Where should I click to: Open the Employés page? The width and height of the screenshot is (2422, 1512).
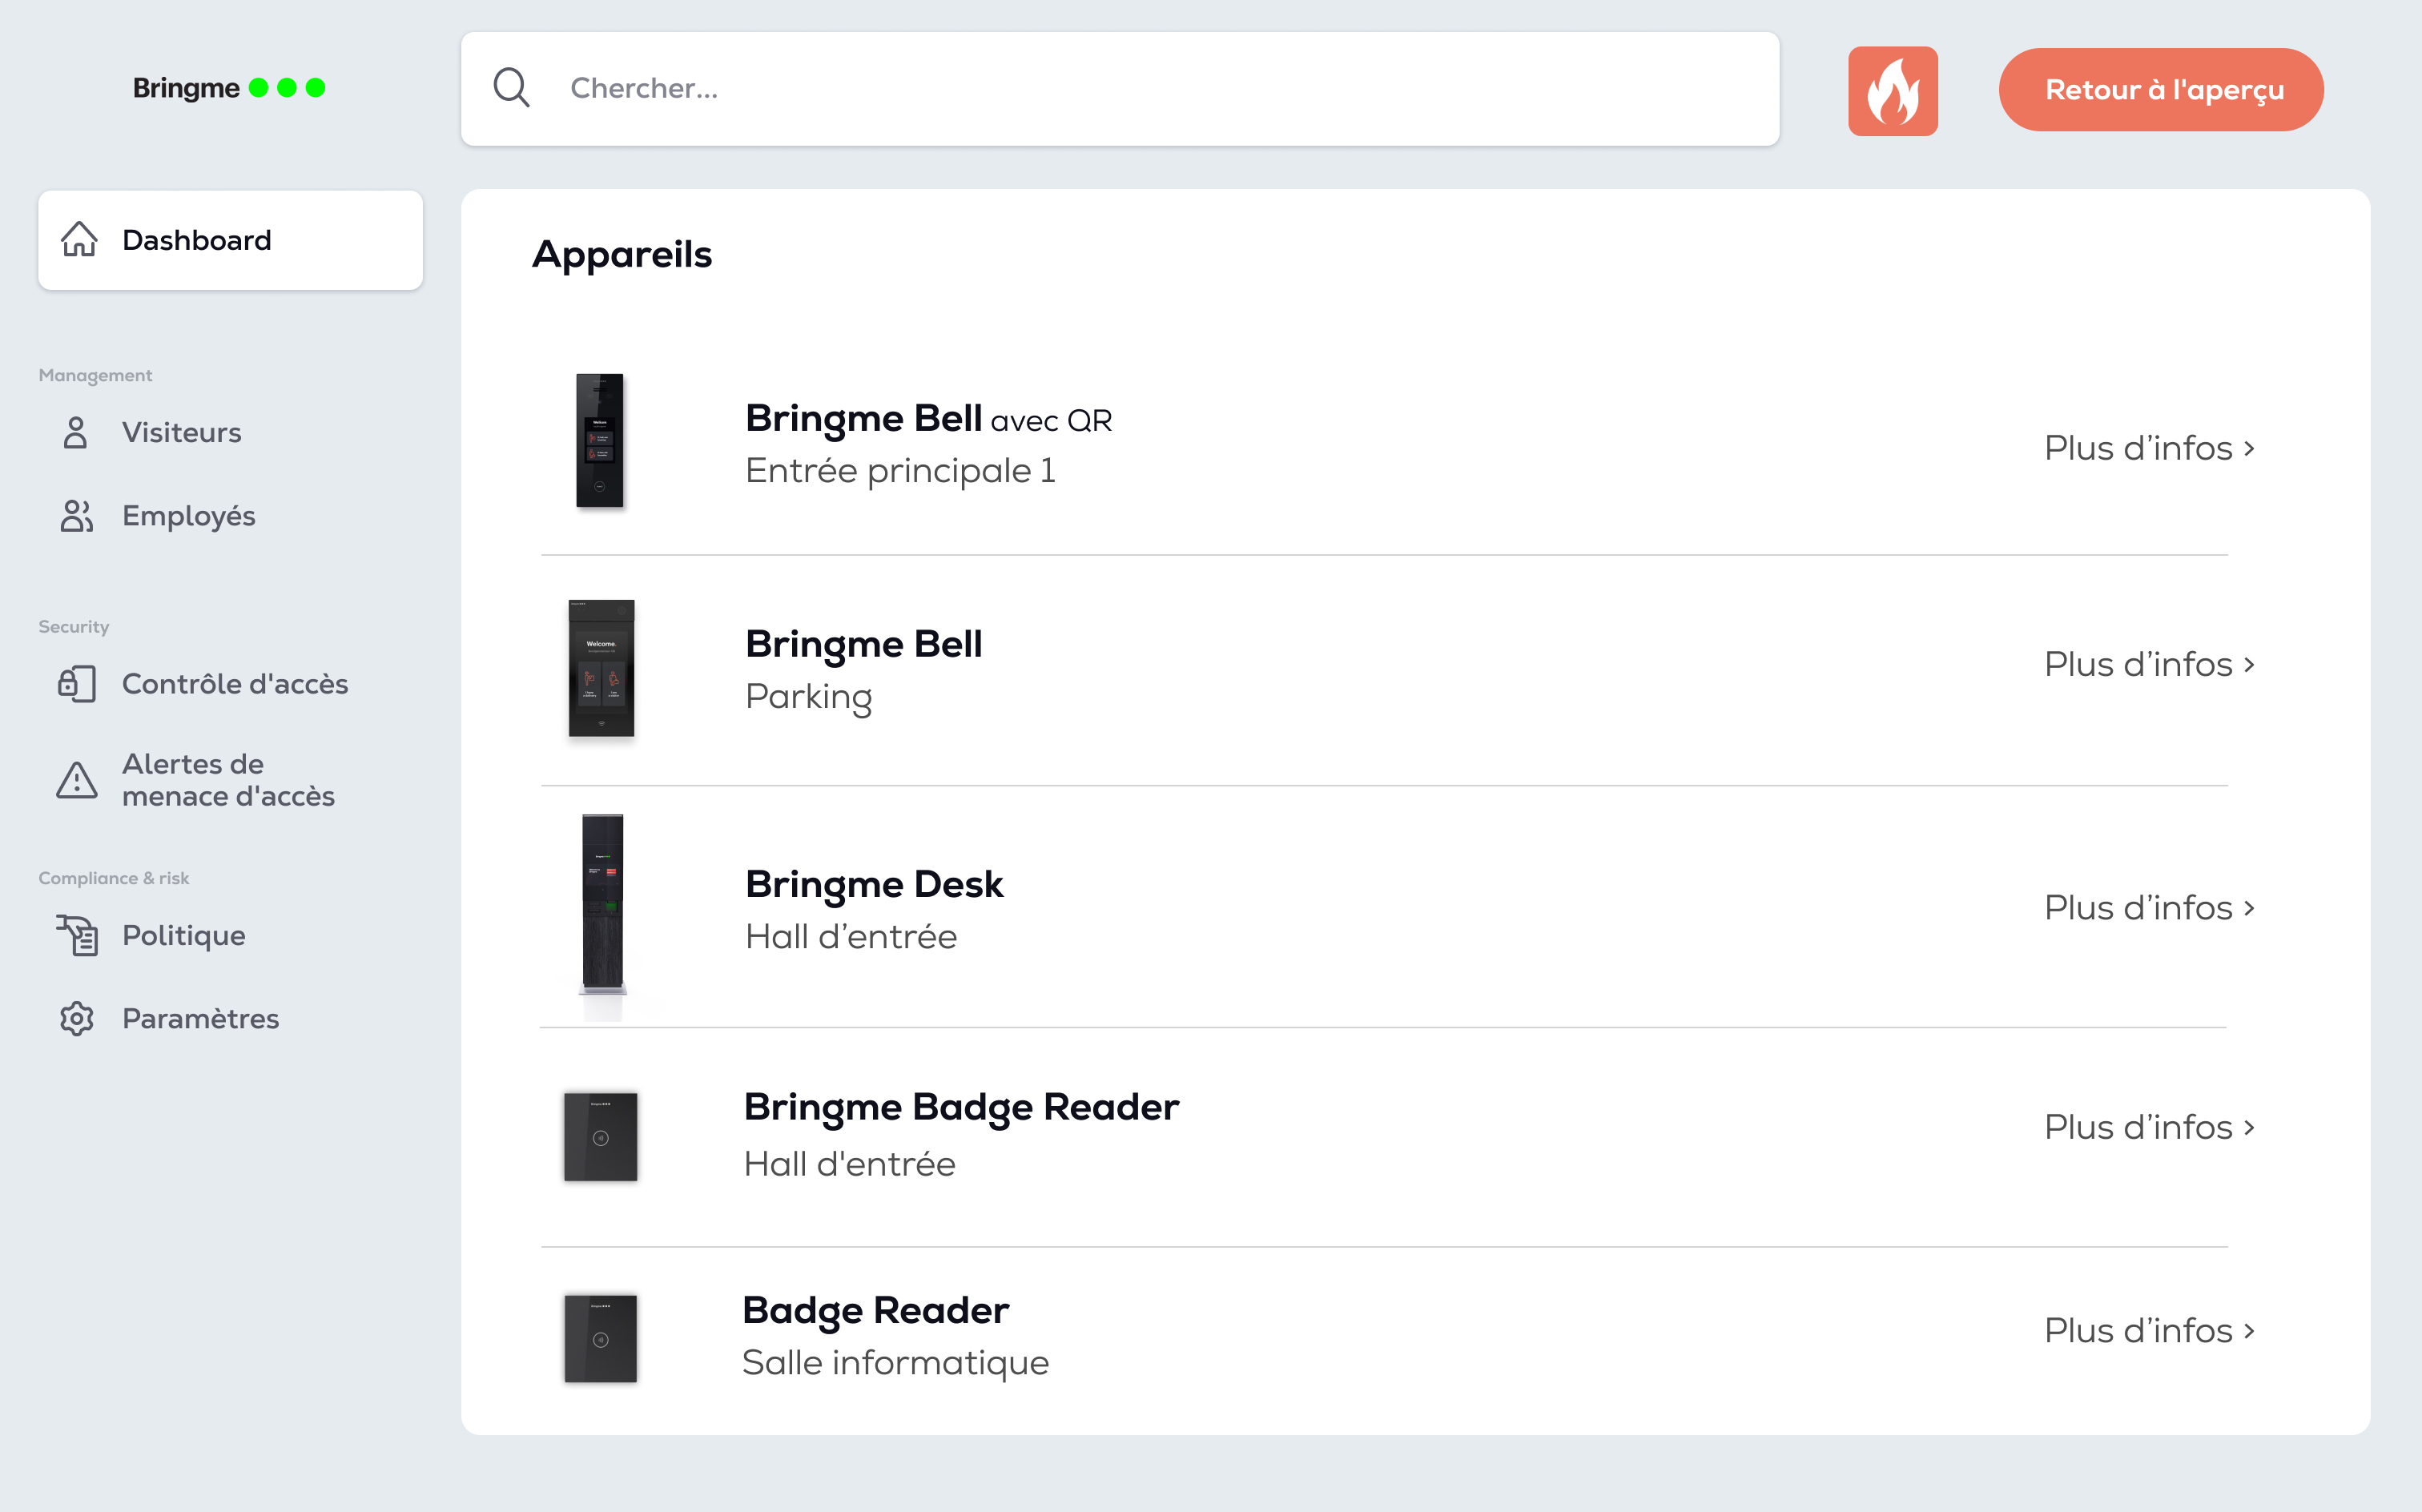[188, 516]
